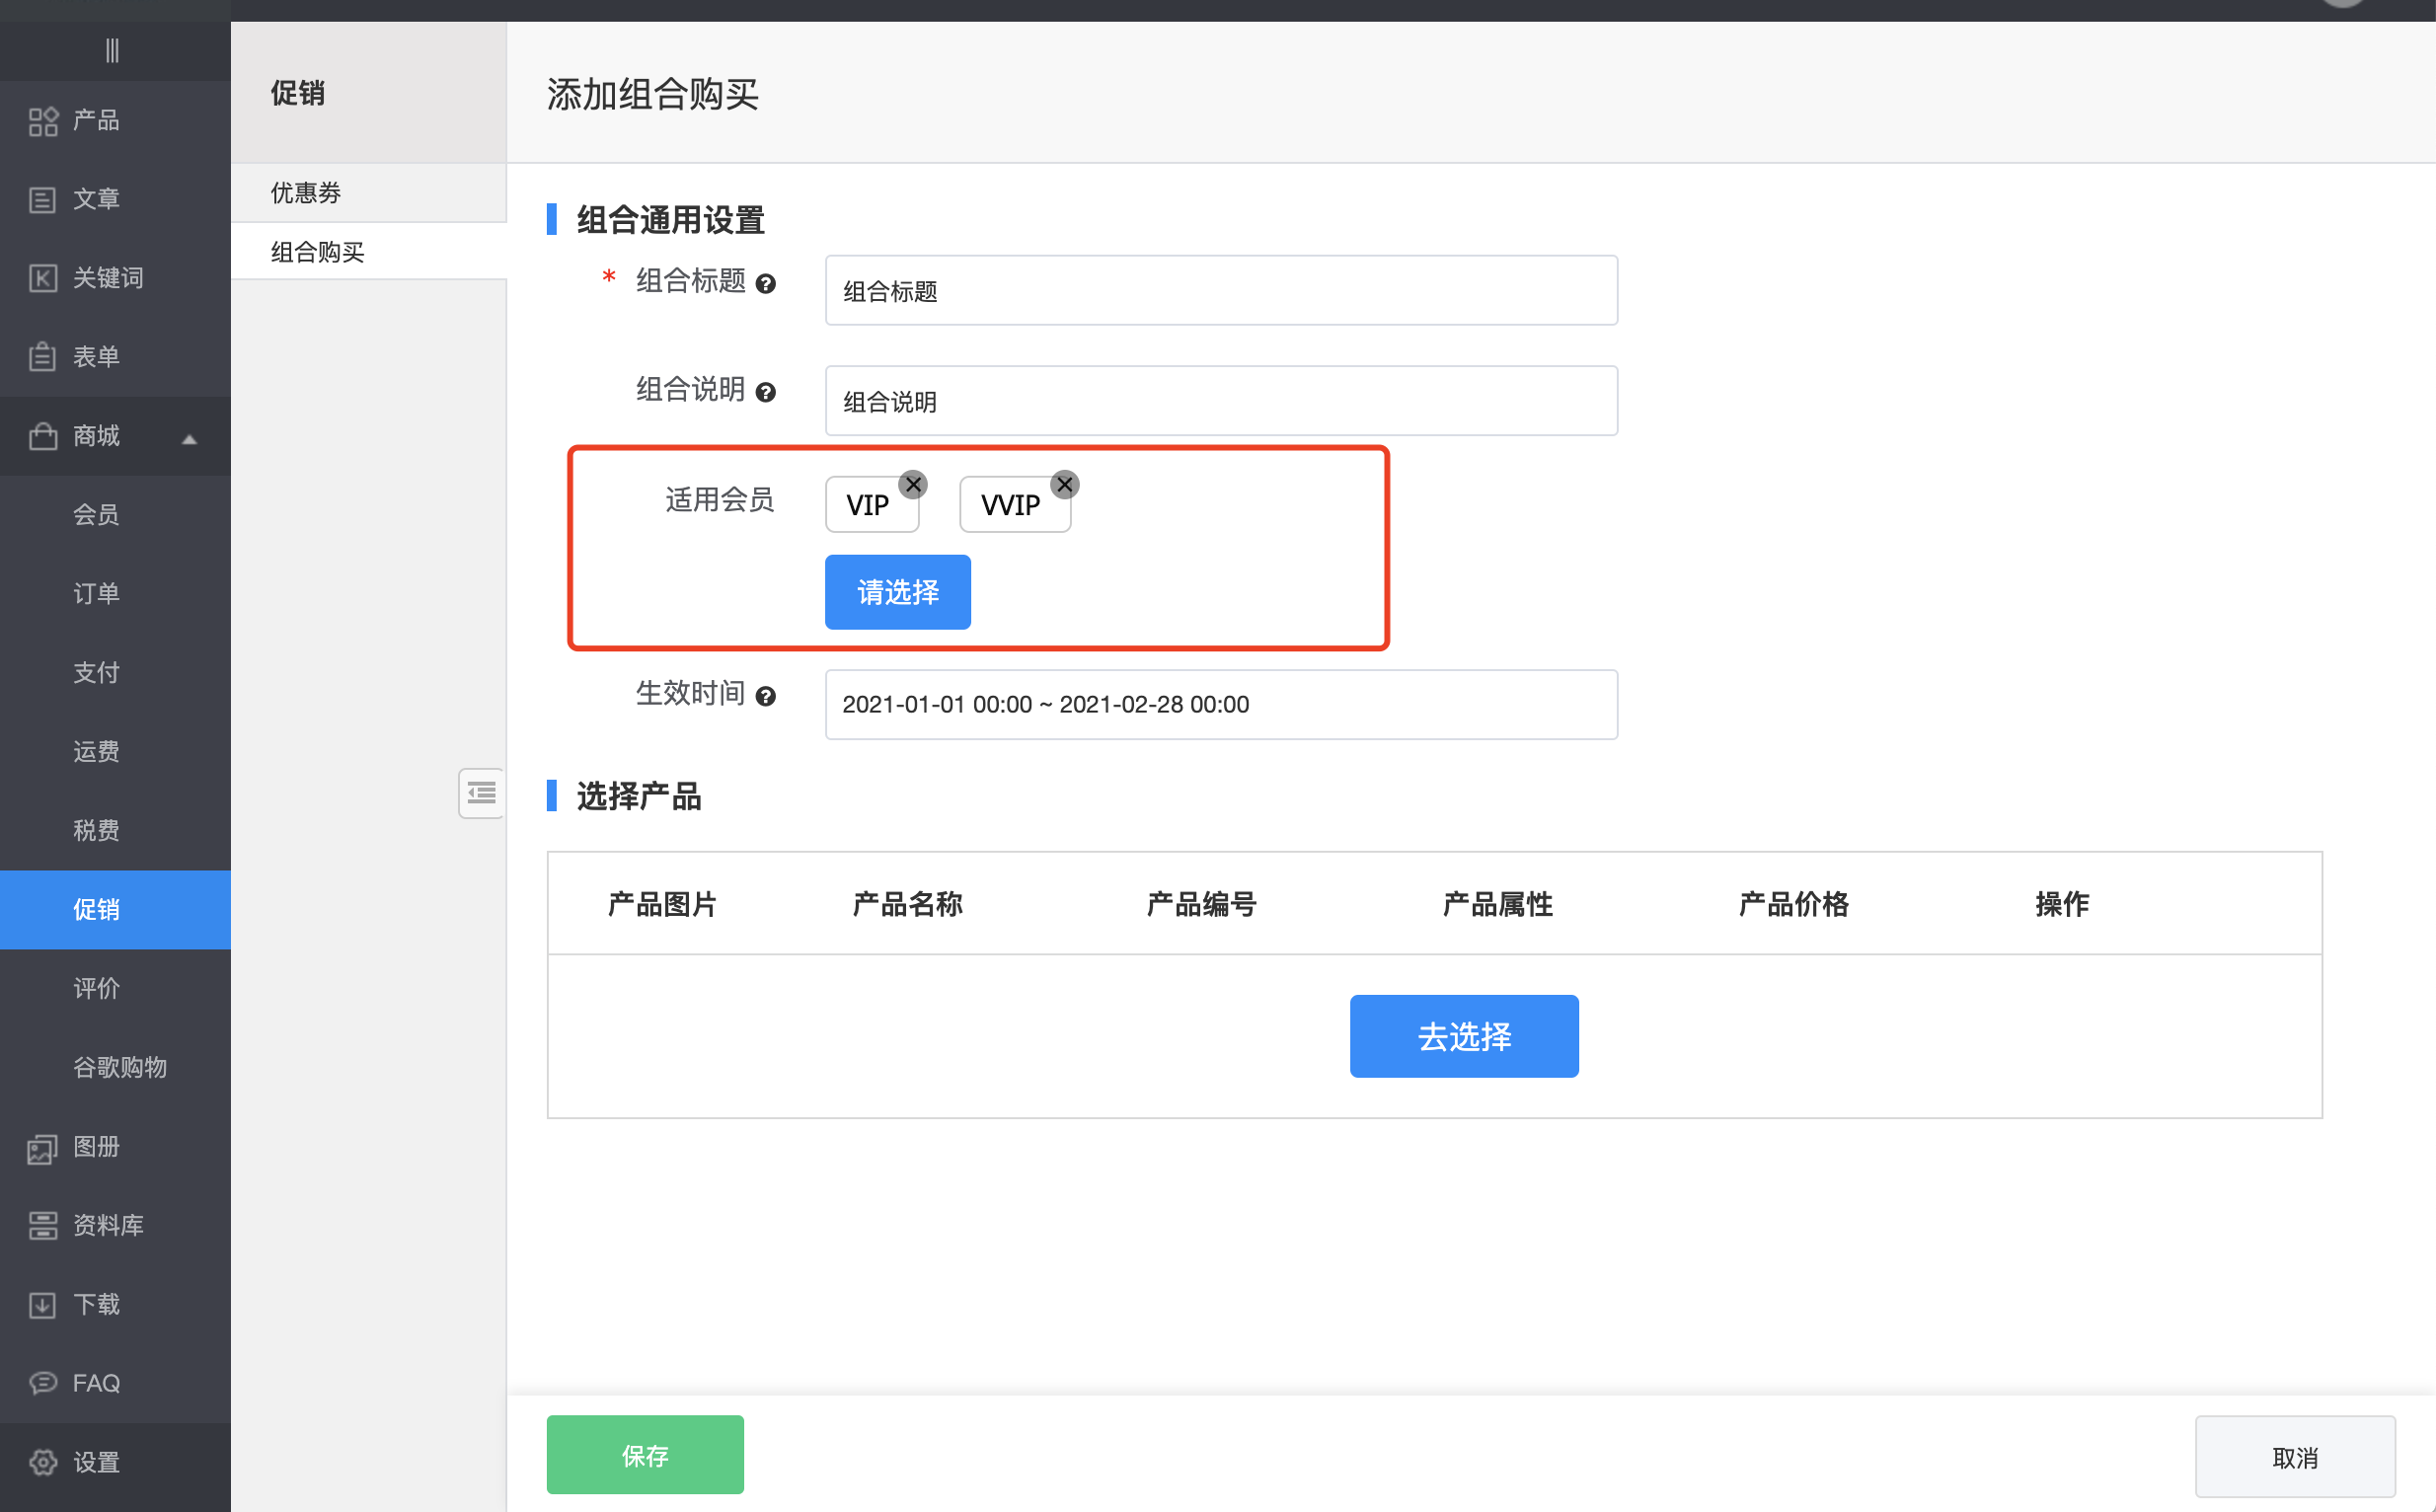
Task: Switch to the 优惠券 tab
Action: [306, 192]
